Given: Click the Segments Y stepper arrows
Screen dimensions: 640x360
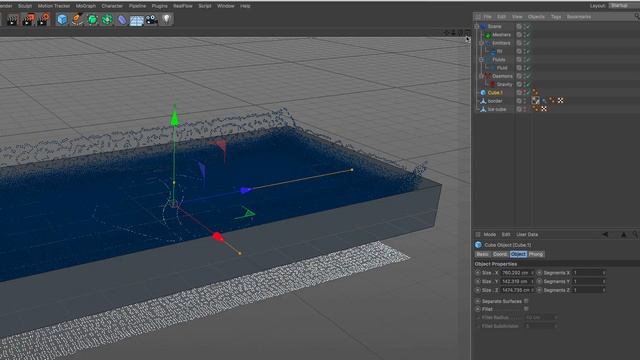Looking at the screenshot, I should tap(604, 282).
